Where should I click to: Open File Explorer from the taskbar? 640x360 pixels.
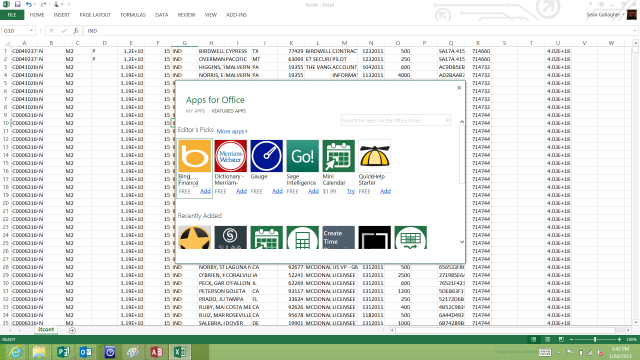[39, 352]
